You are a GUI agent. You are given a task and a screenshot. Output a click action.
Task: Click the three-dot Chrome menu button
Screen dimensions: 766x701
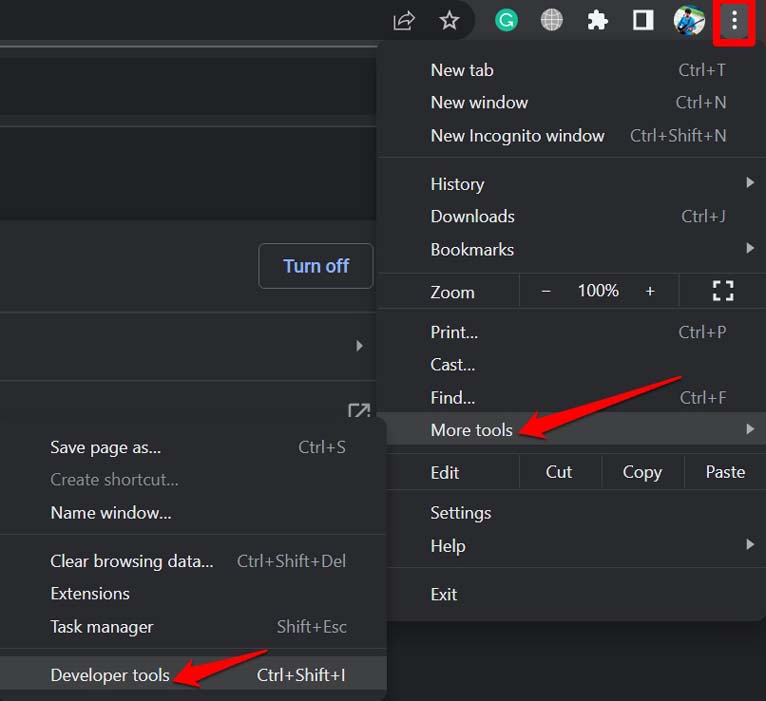pos(734,21)
